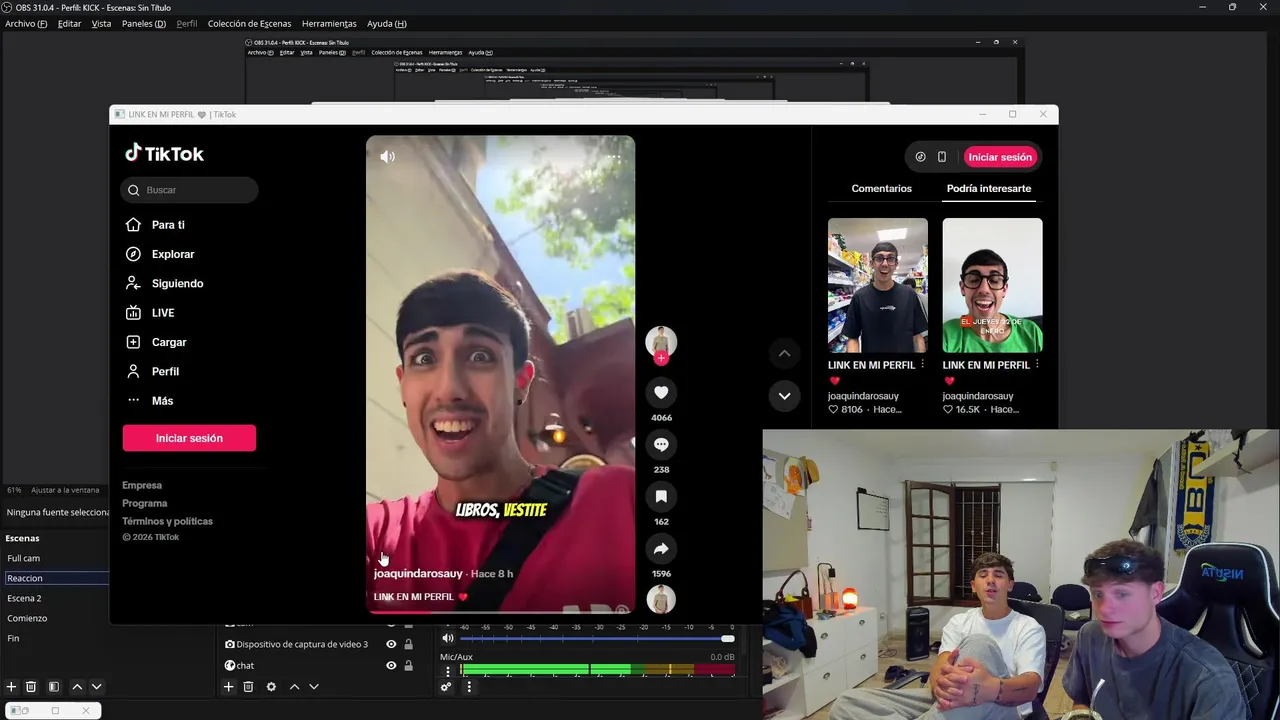Click Iniciar sesión in TikTok sidebar
Image resolution: width=1280 pixels, height=720 pixels.
tap(189, 438)
